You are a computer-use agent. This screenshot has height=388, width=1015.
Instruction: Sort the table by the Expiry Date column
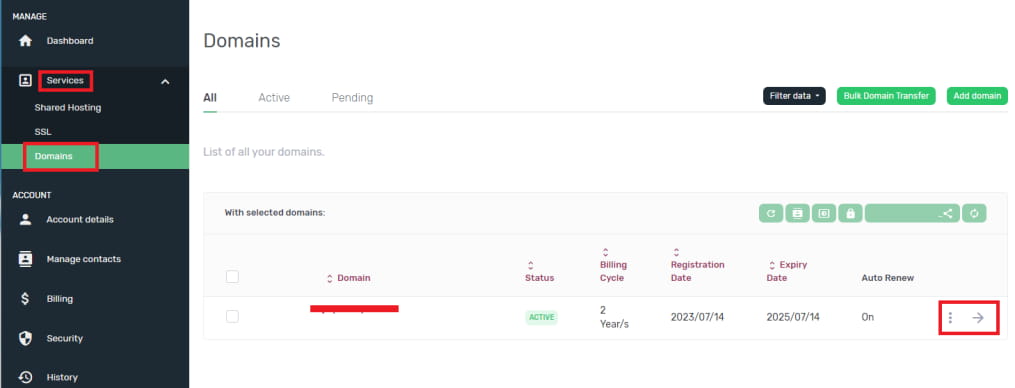pos(786,271)
